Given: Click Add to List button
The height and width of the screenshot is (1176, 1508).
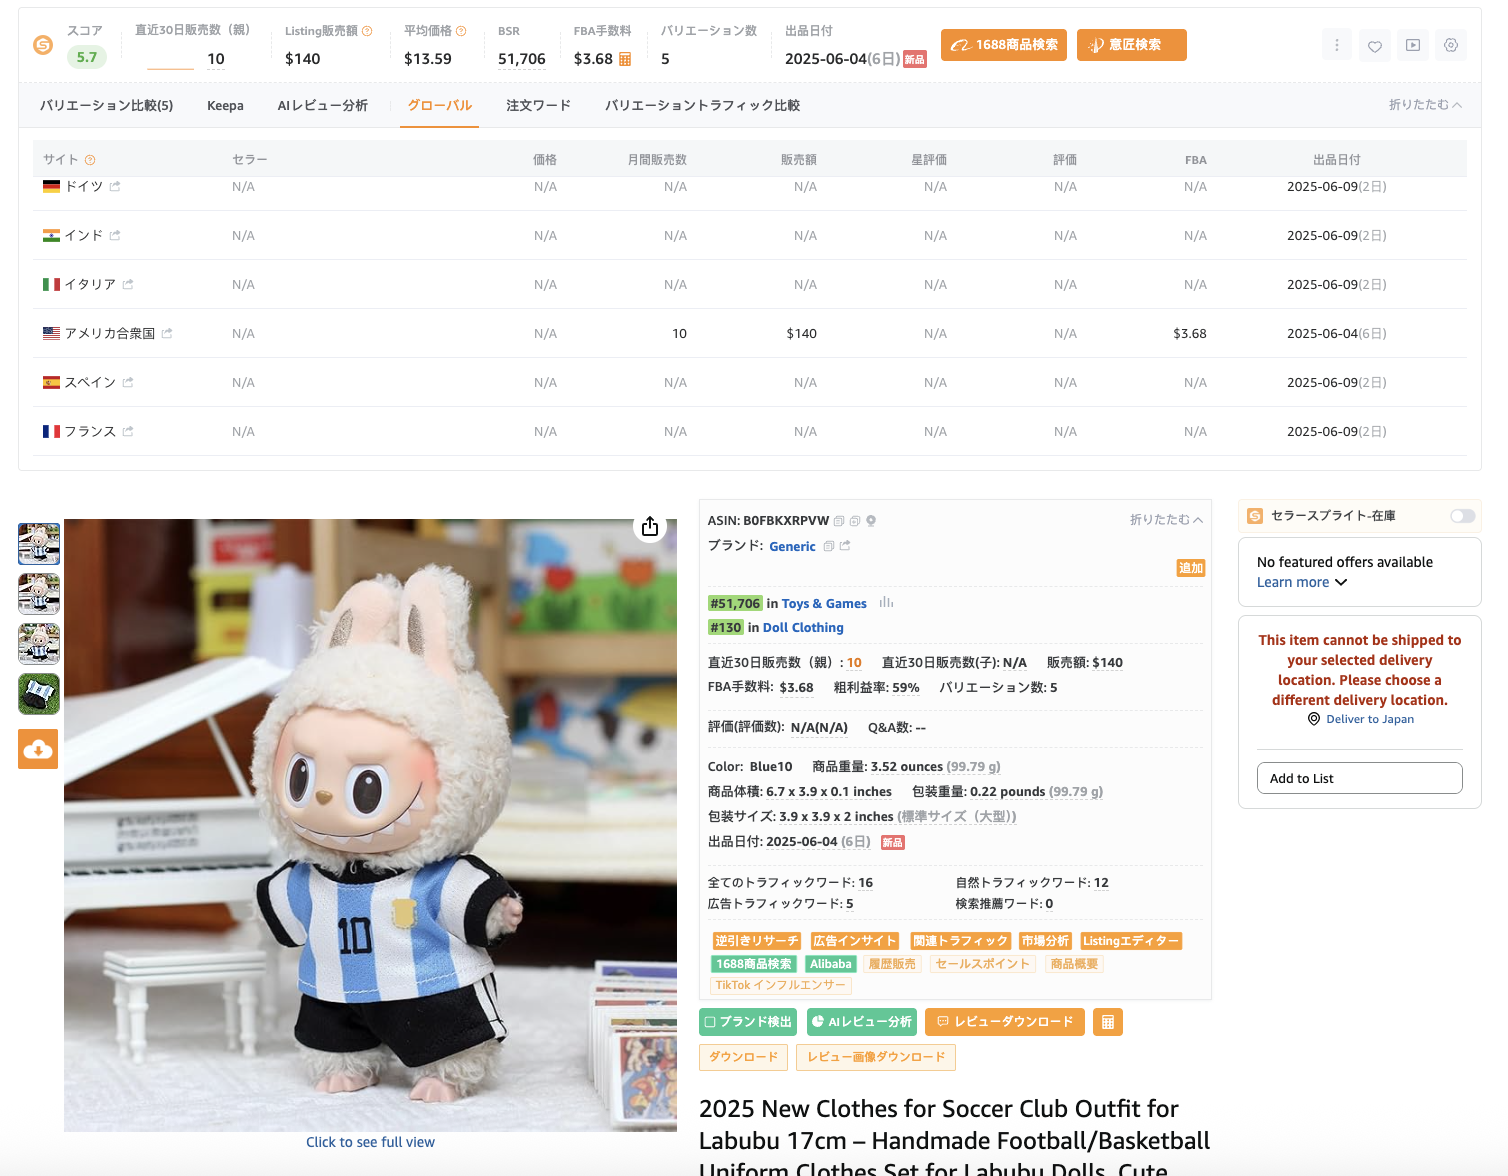Looking at the screenshot, I should 1360,778.
